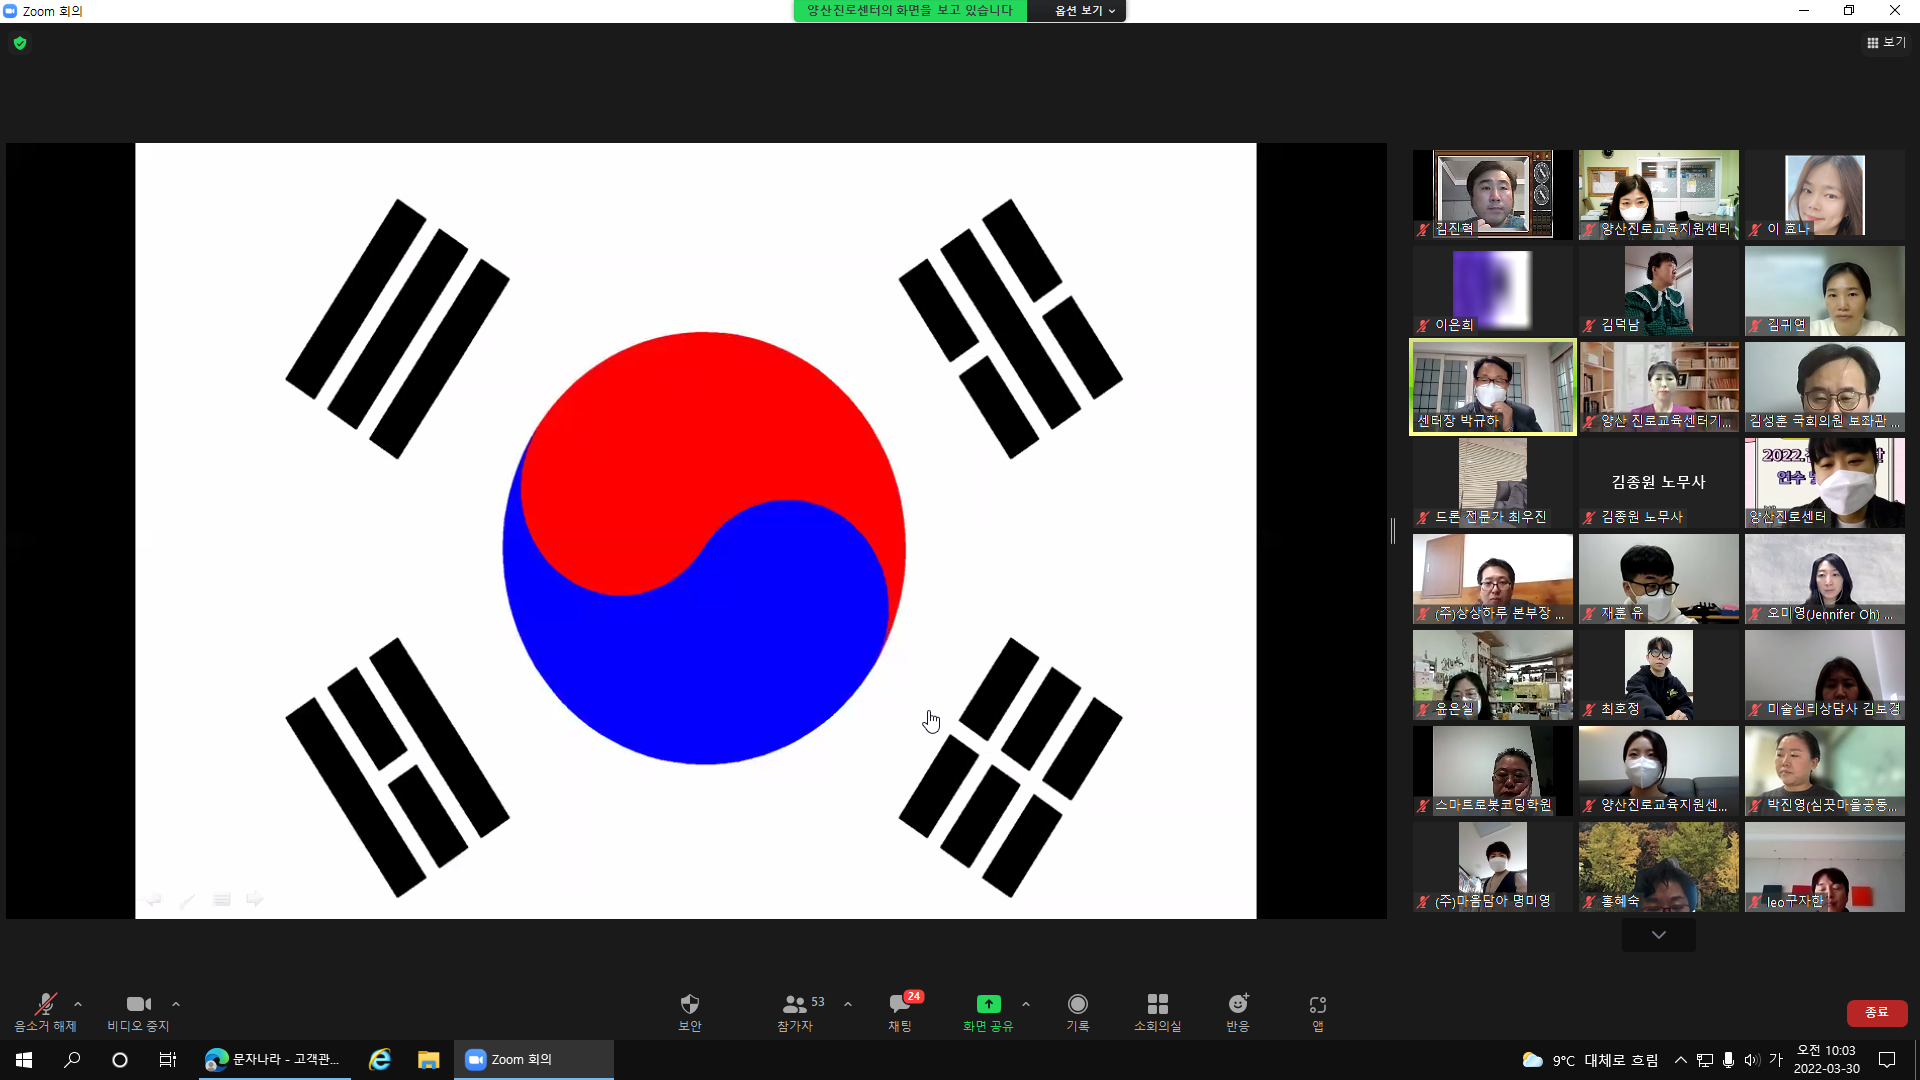Viewport: 1920px width, 1080px height.
Task: Click the pen tool in slideshow controls
Action: 187,900
